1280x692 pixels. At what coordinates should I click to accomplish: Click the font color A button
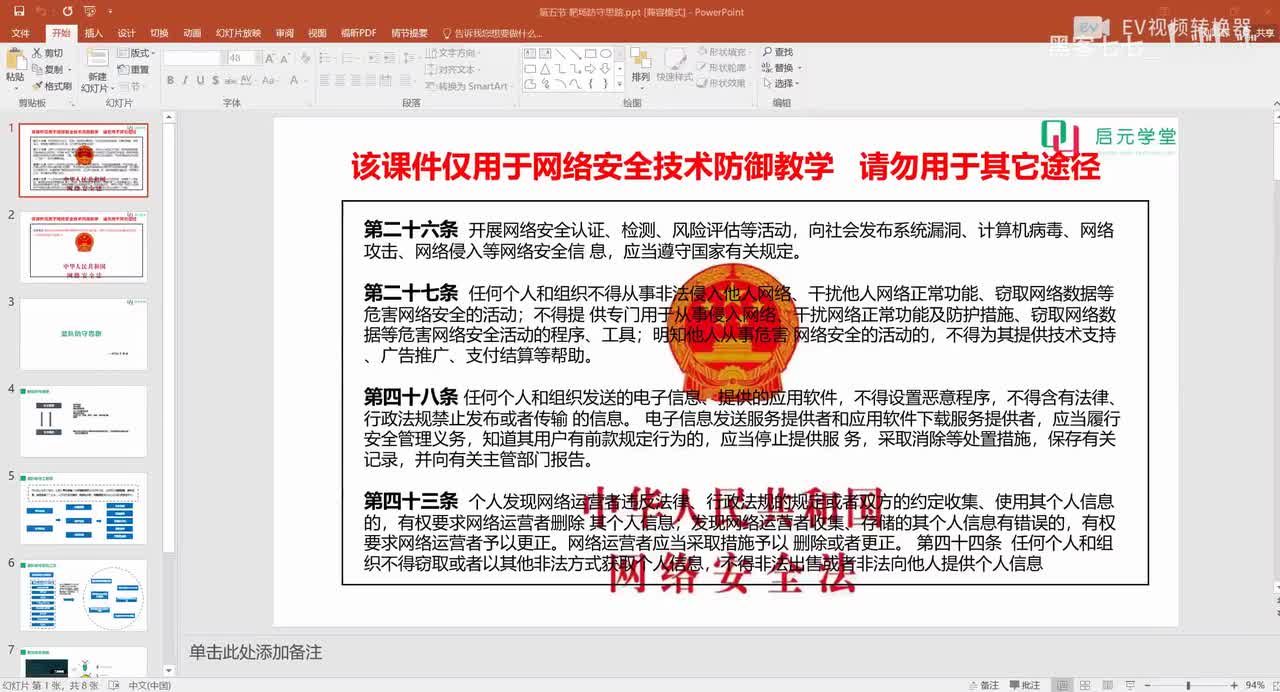(x=294, y=81)
